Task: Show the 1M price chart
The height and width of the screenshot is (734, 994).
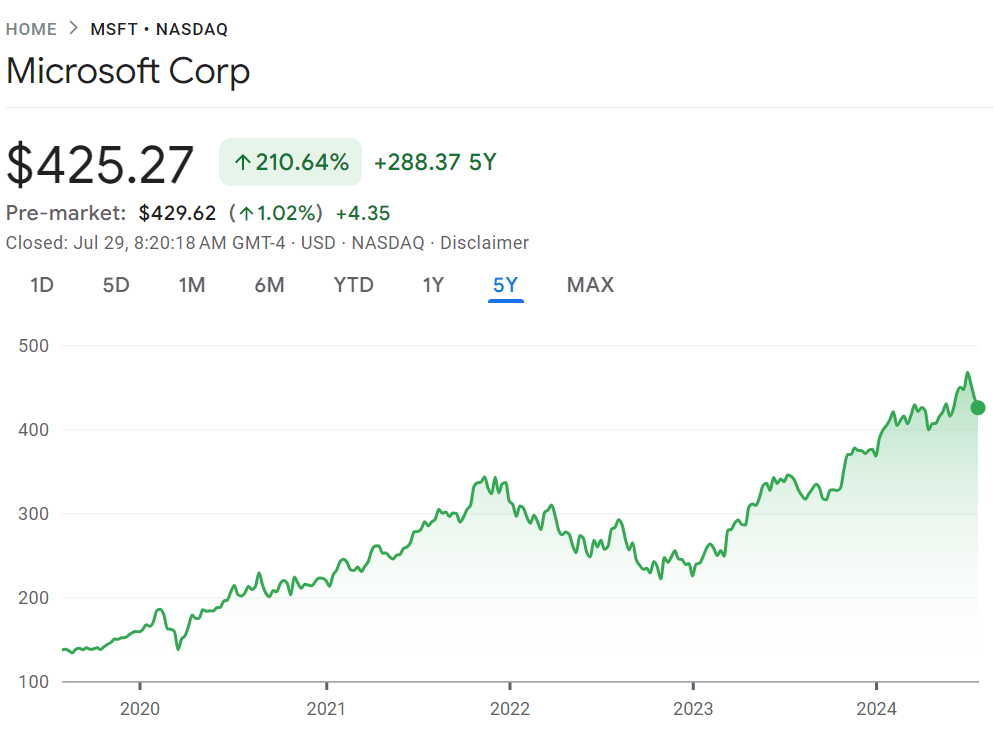Action: [x=191, y=285]
